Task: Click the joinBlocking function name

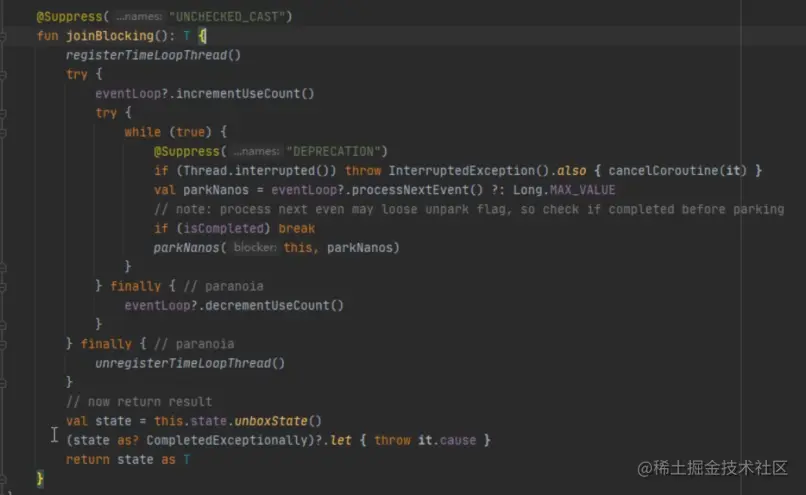Action: (x=110, y=36)
